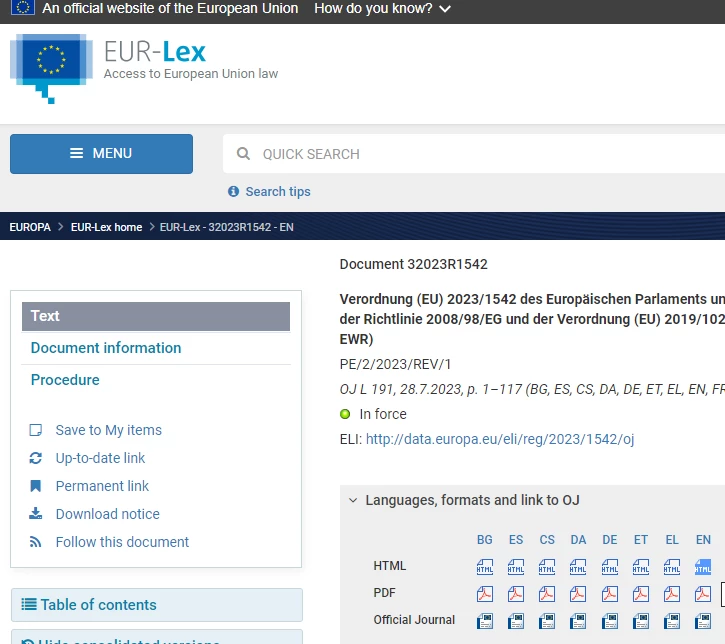Go to EUR-Lex home breadcrumb

[106, 227]
